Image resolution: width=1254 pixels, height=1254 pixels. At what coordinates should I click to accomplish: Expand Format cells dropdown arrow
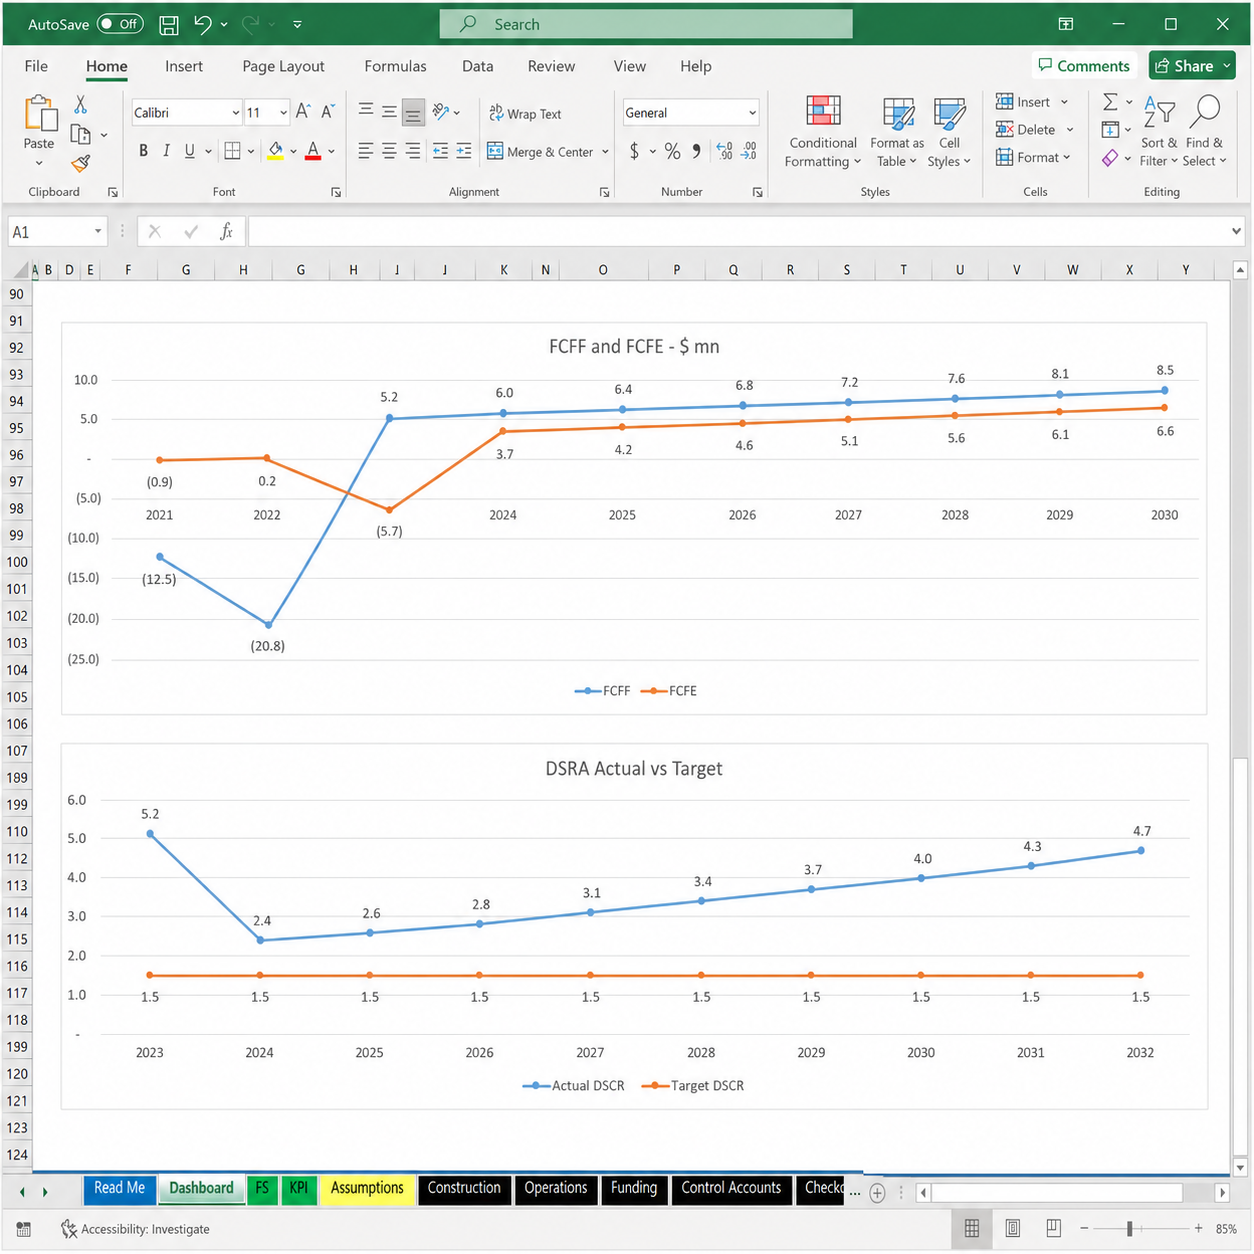(x=1067, y=157)
